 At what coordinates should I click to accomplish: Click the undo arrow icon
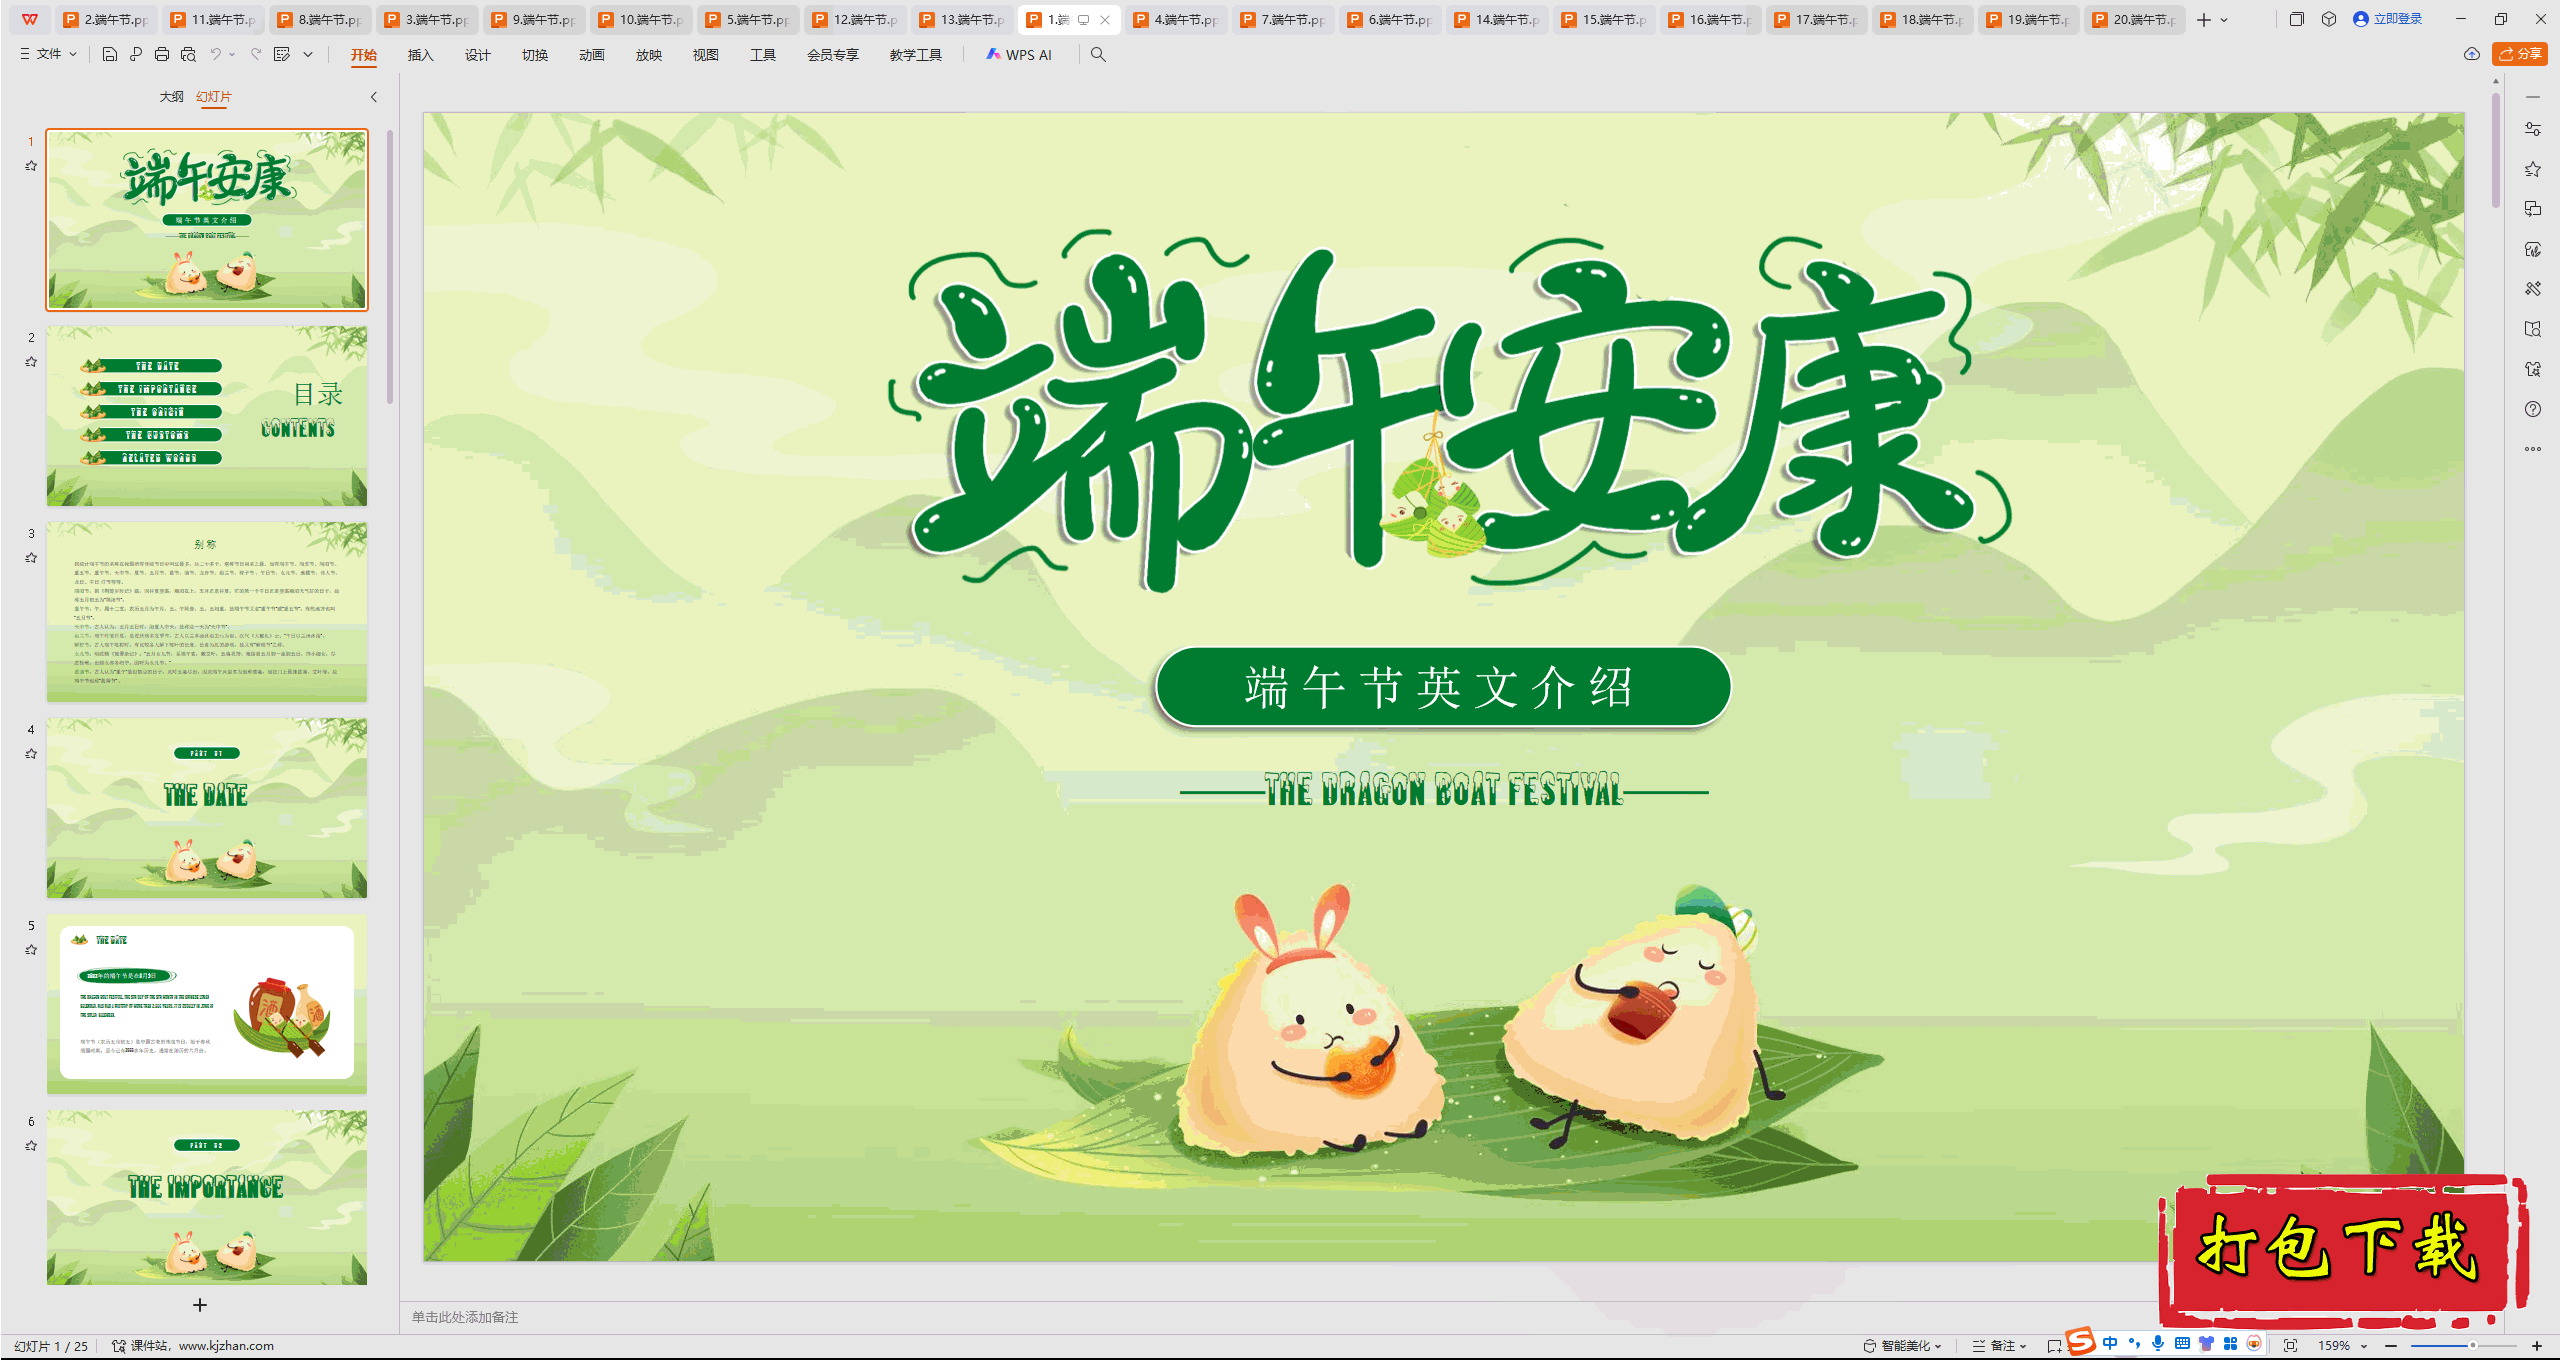[x=215, y=55]
